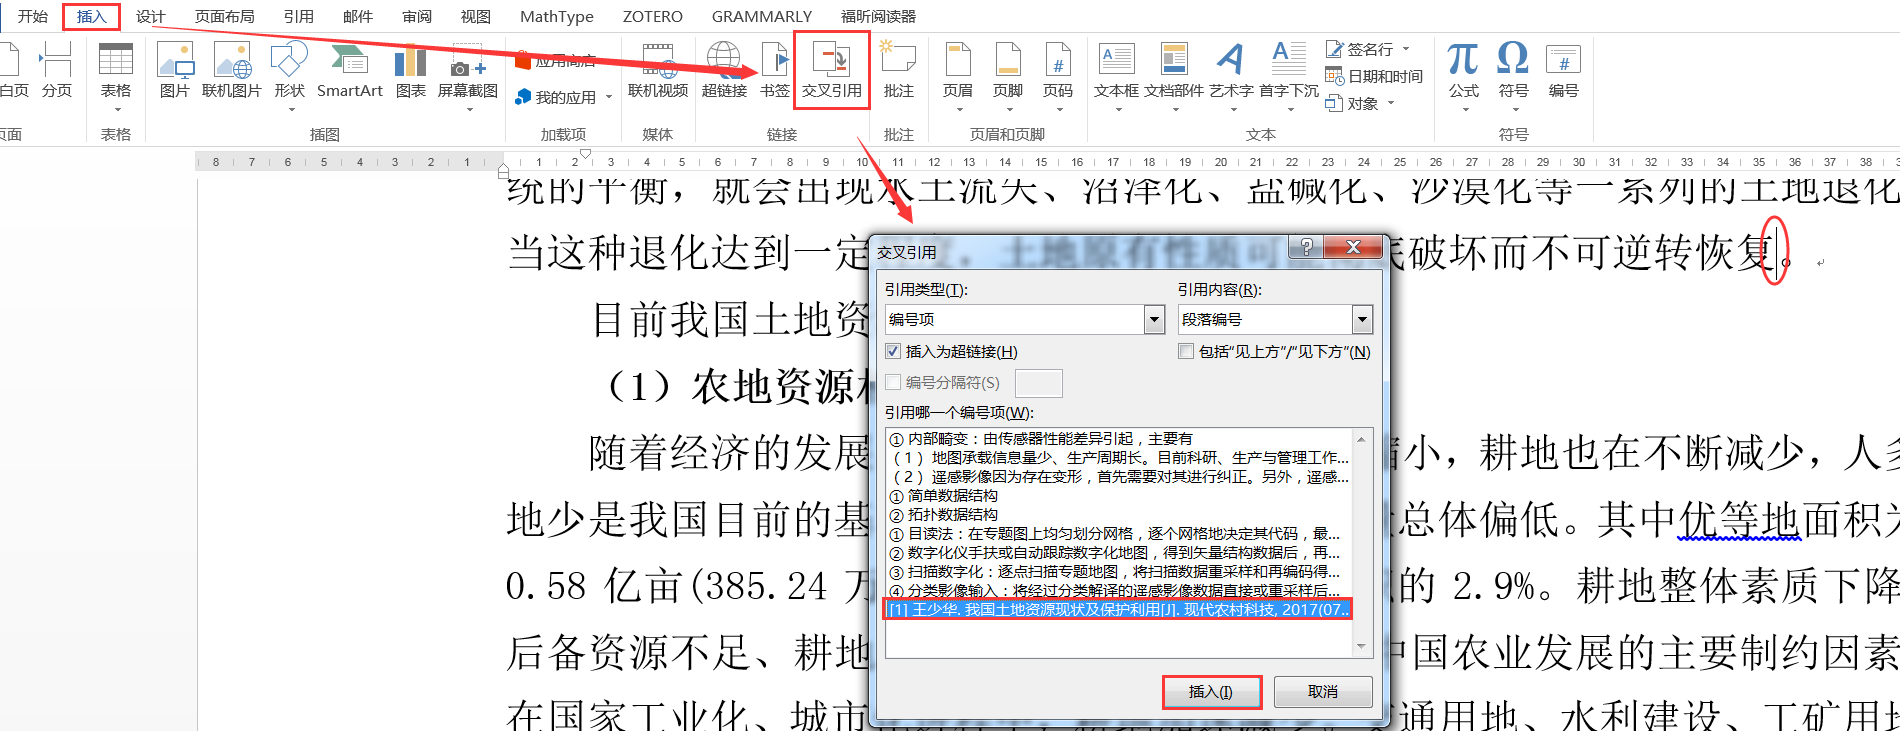The width and height of the screenshot is (1900, 731).
Task: Insert a page break icon
Action: pyautogui.click(x=56, y=69)
